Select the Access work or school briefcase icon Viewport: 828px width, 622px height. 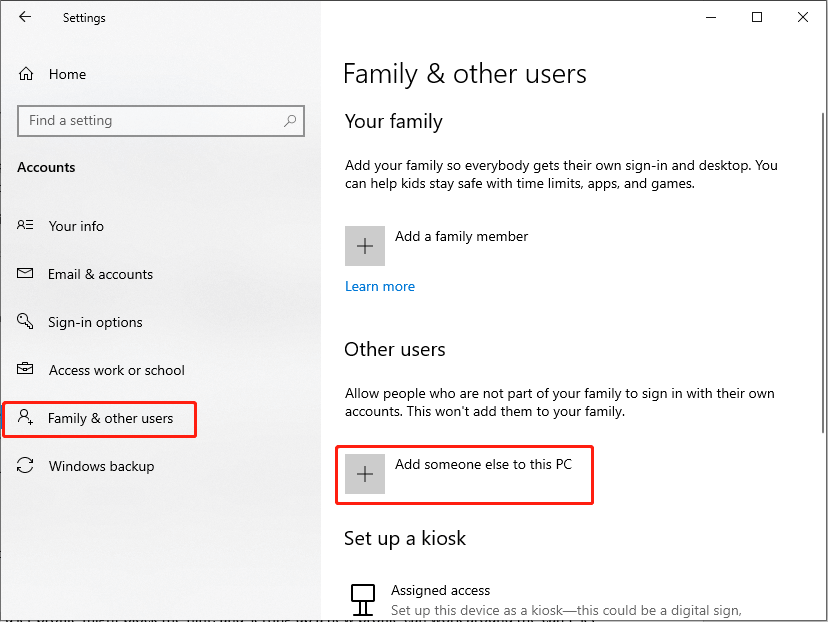[x=25, y=370]
